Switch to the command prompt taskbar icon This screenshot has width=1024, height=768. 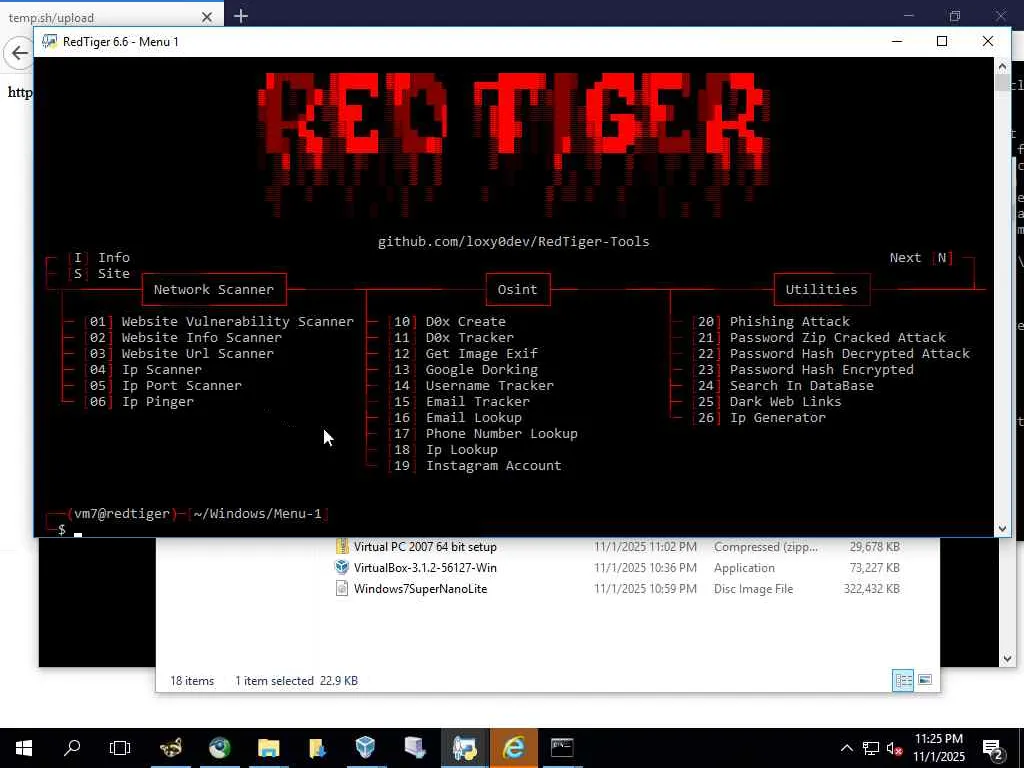pos(562,748)
